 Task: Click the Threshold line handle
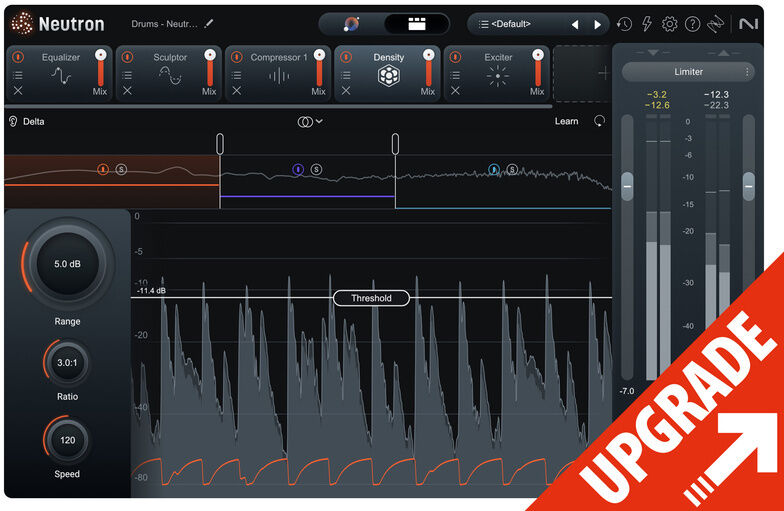tap(371, 298)
